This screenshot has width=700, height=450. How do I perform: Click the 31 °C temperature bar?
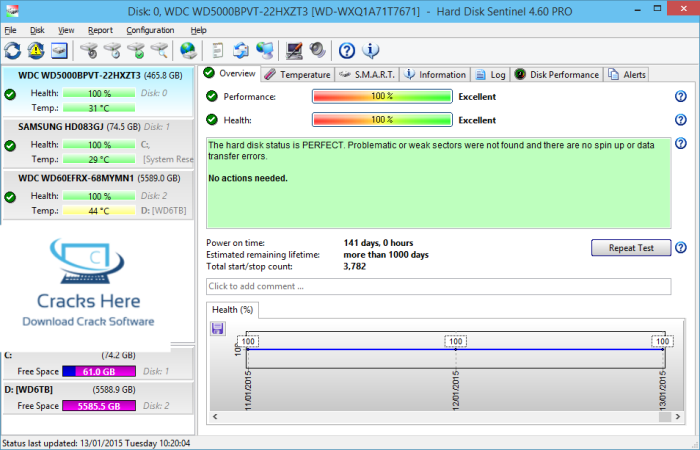coord(99,108)
